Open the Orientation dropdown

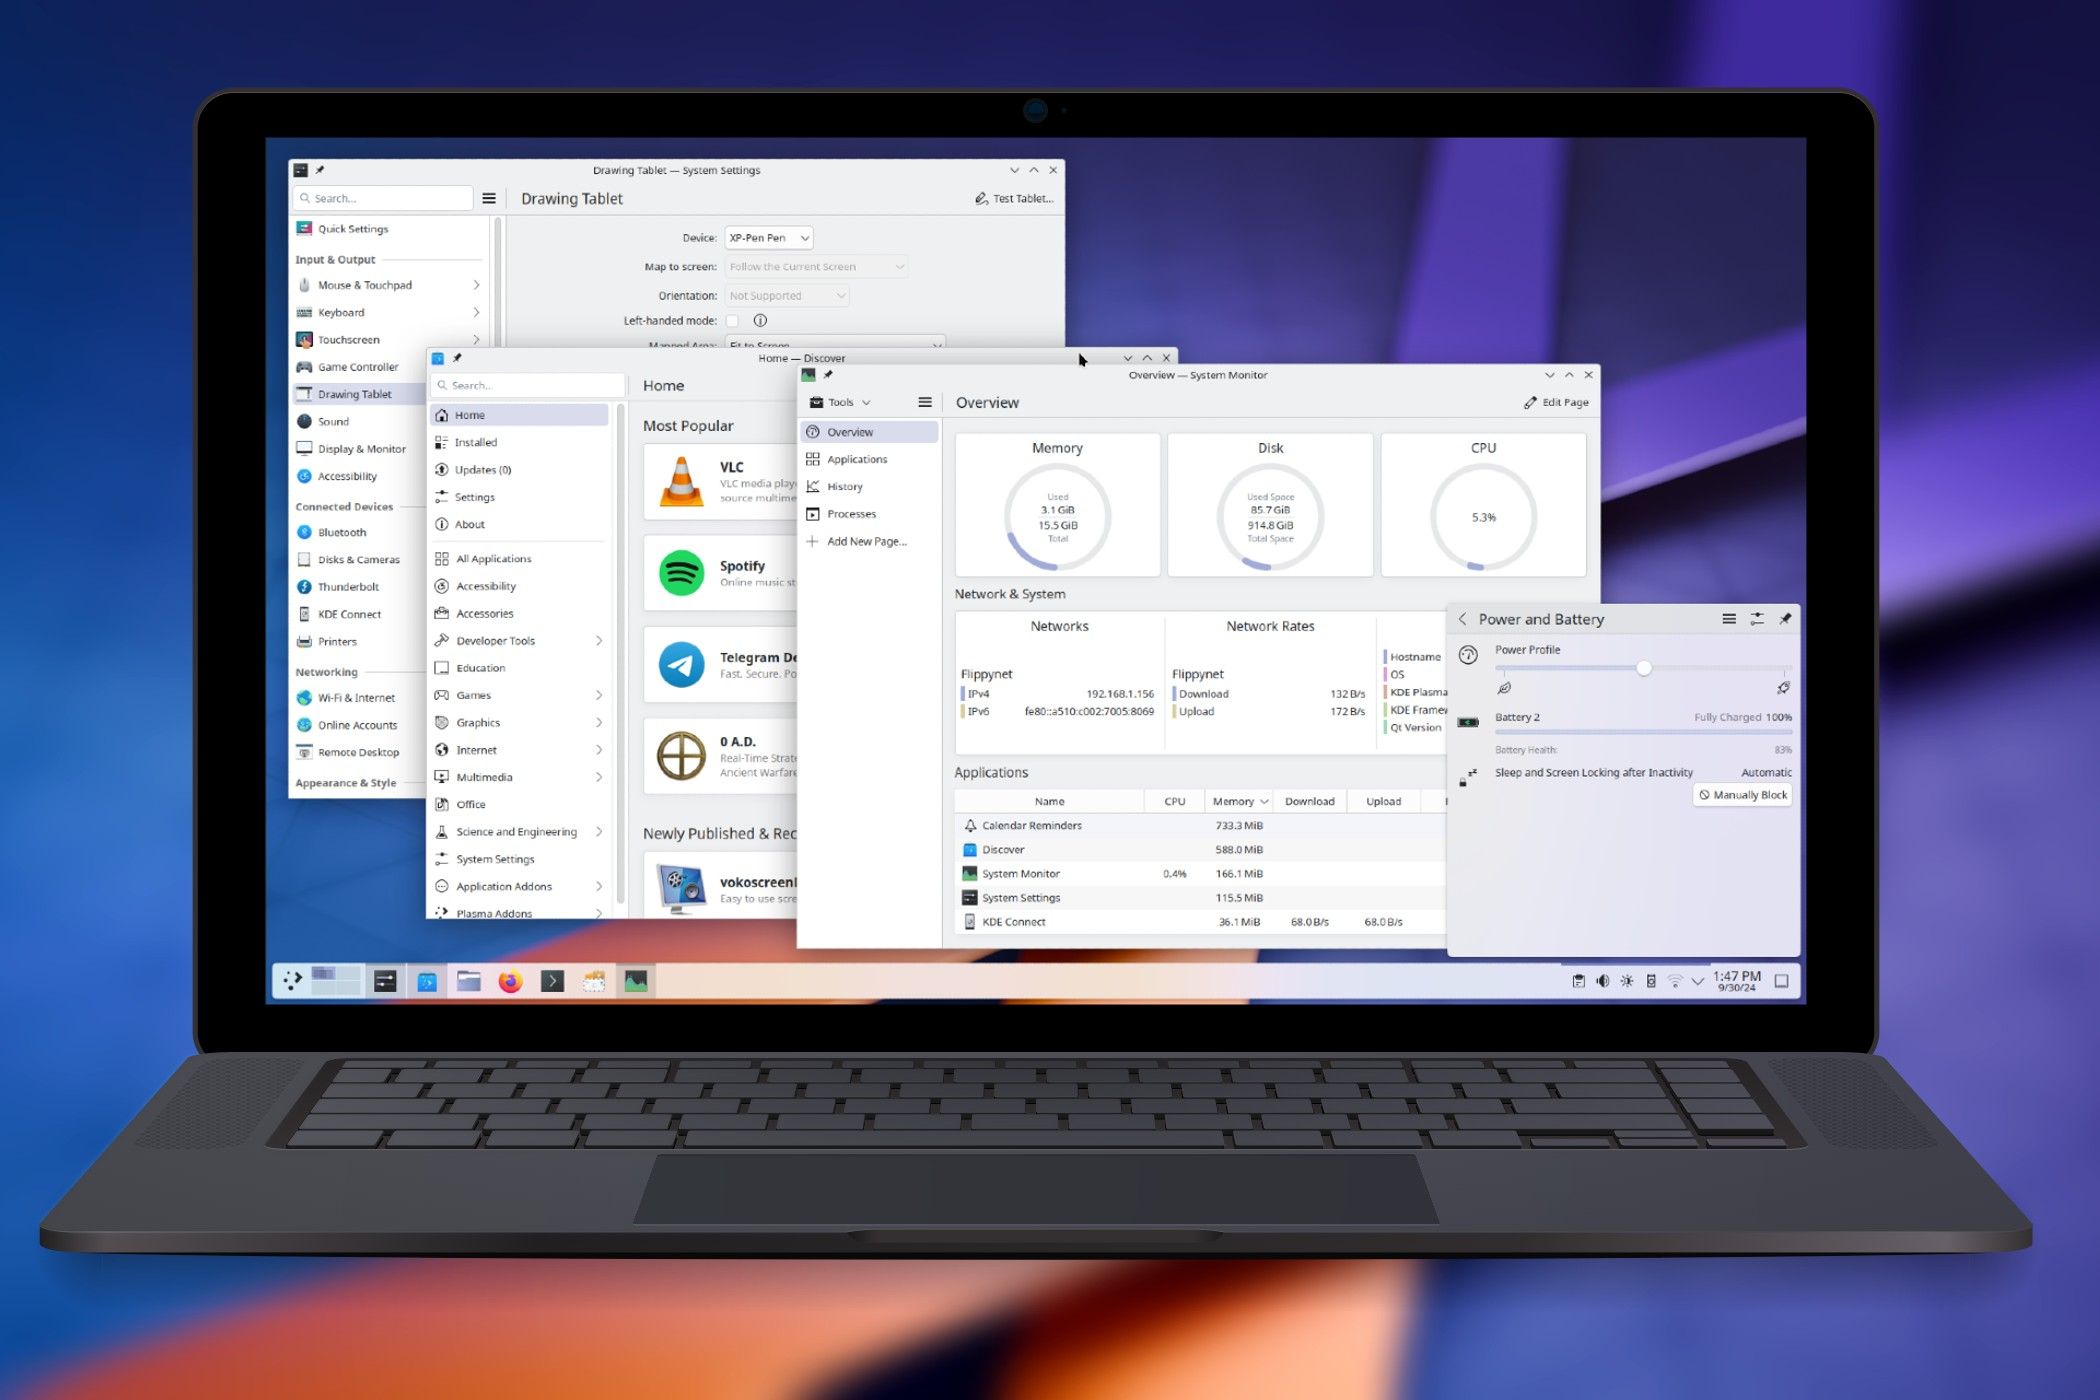(x=787, y=296)
